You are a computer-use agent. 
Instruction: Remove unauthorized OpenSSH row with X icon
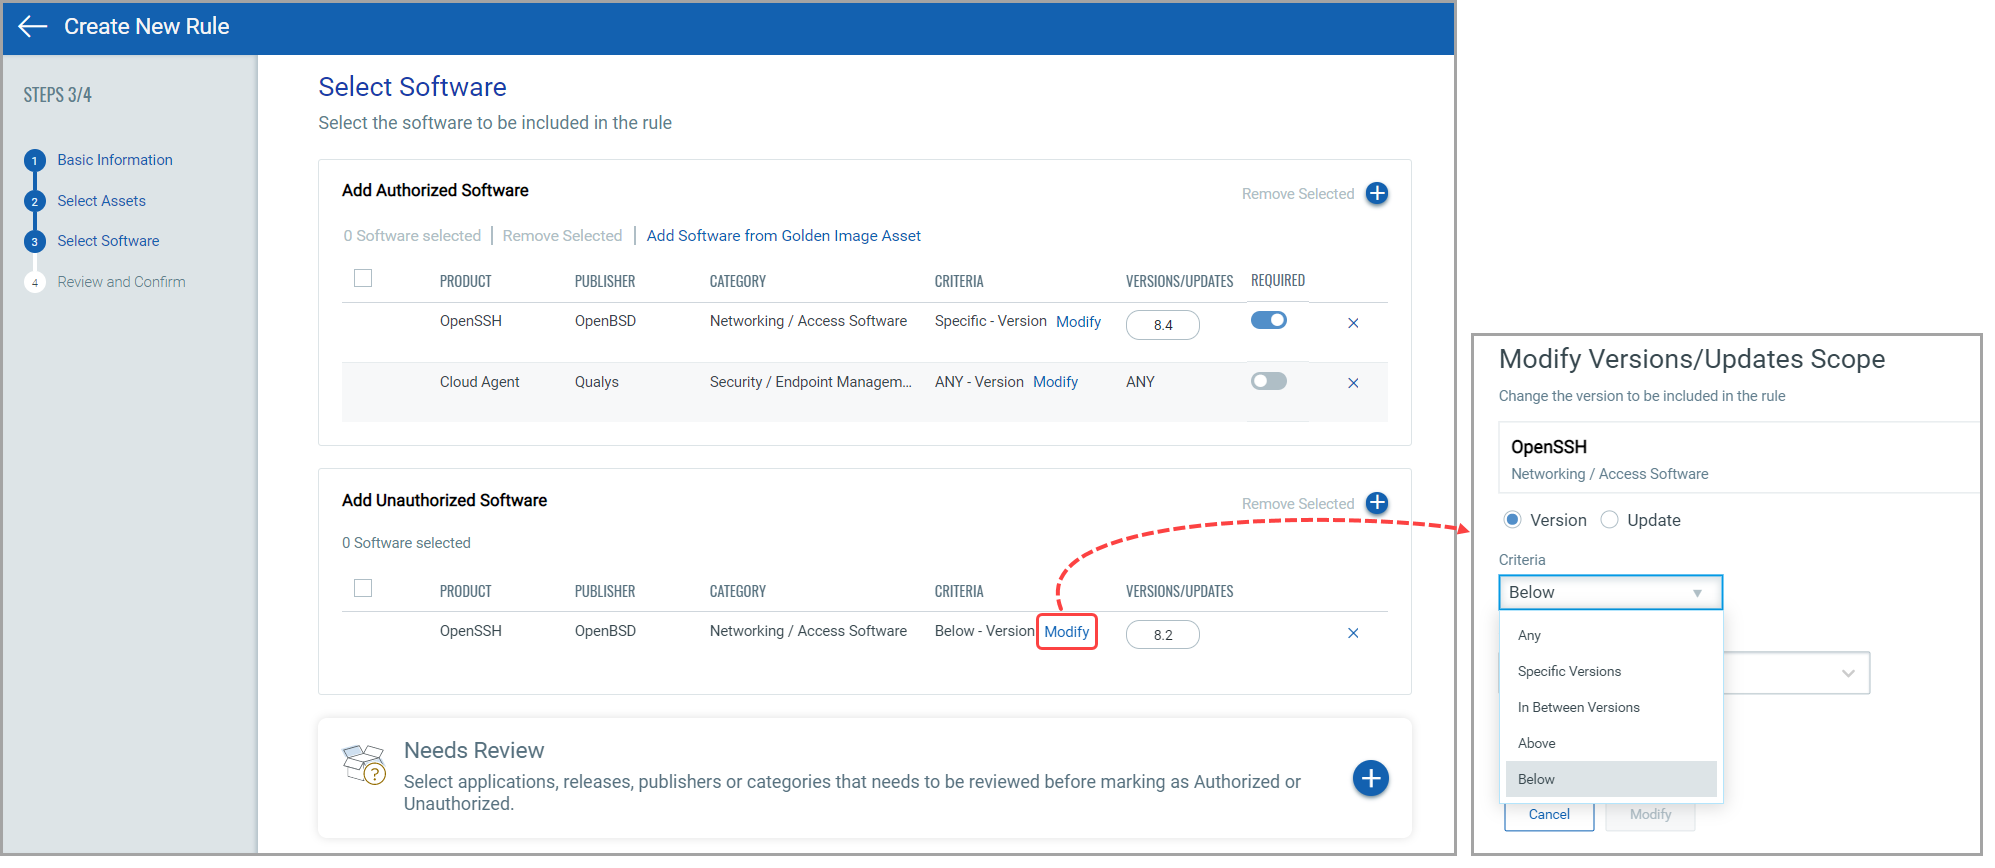point(1353,633)
